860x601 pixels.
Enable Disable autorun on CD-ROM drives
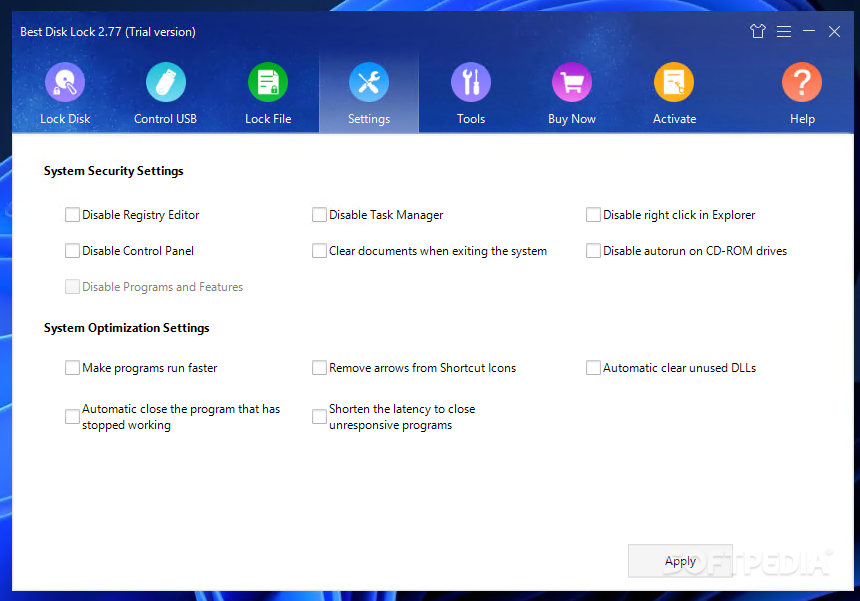tap(593, 251)
